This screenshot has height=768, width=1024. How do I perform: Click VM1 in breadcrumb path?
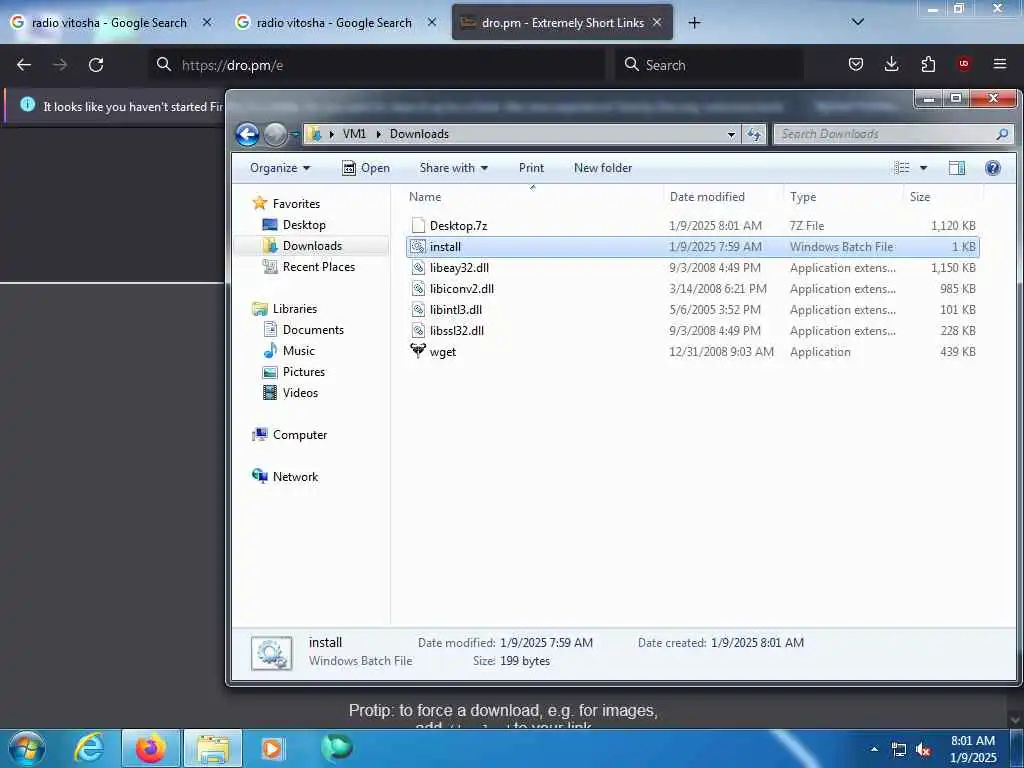coord(354,134)
